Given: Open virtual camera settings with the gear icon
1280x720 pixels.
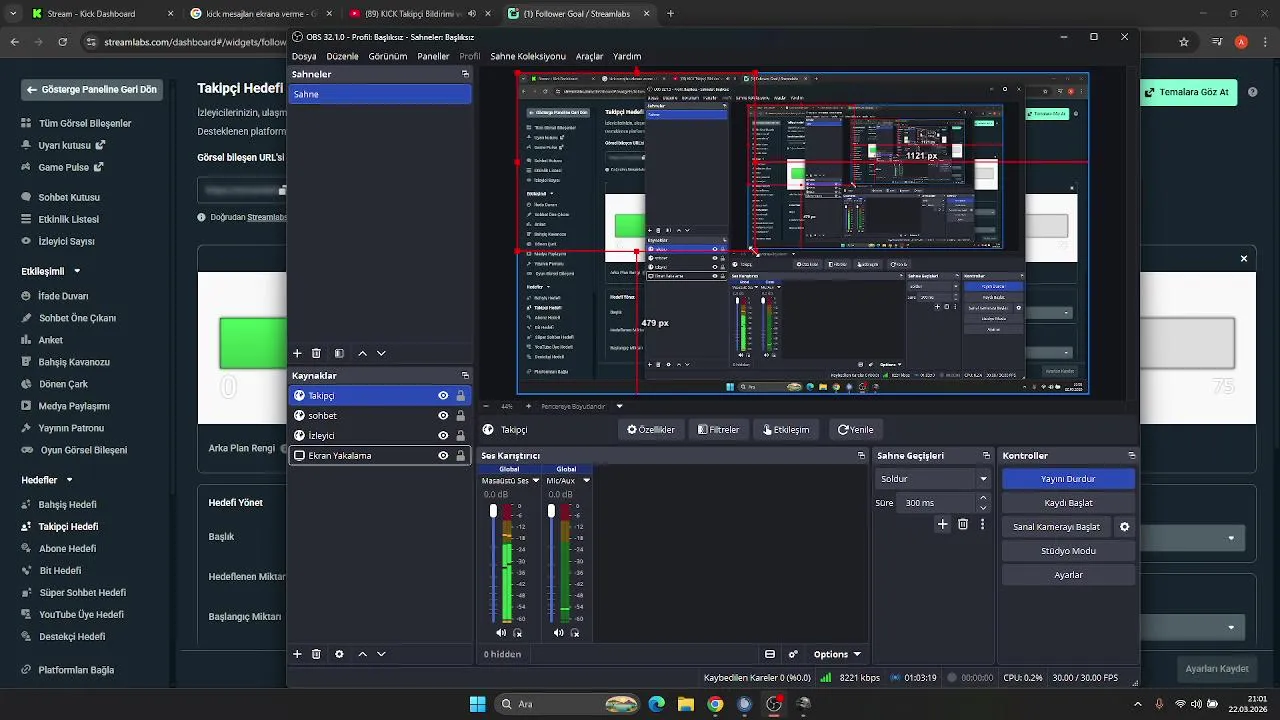Looking at the screenshot, I should pos(1124,527).
